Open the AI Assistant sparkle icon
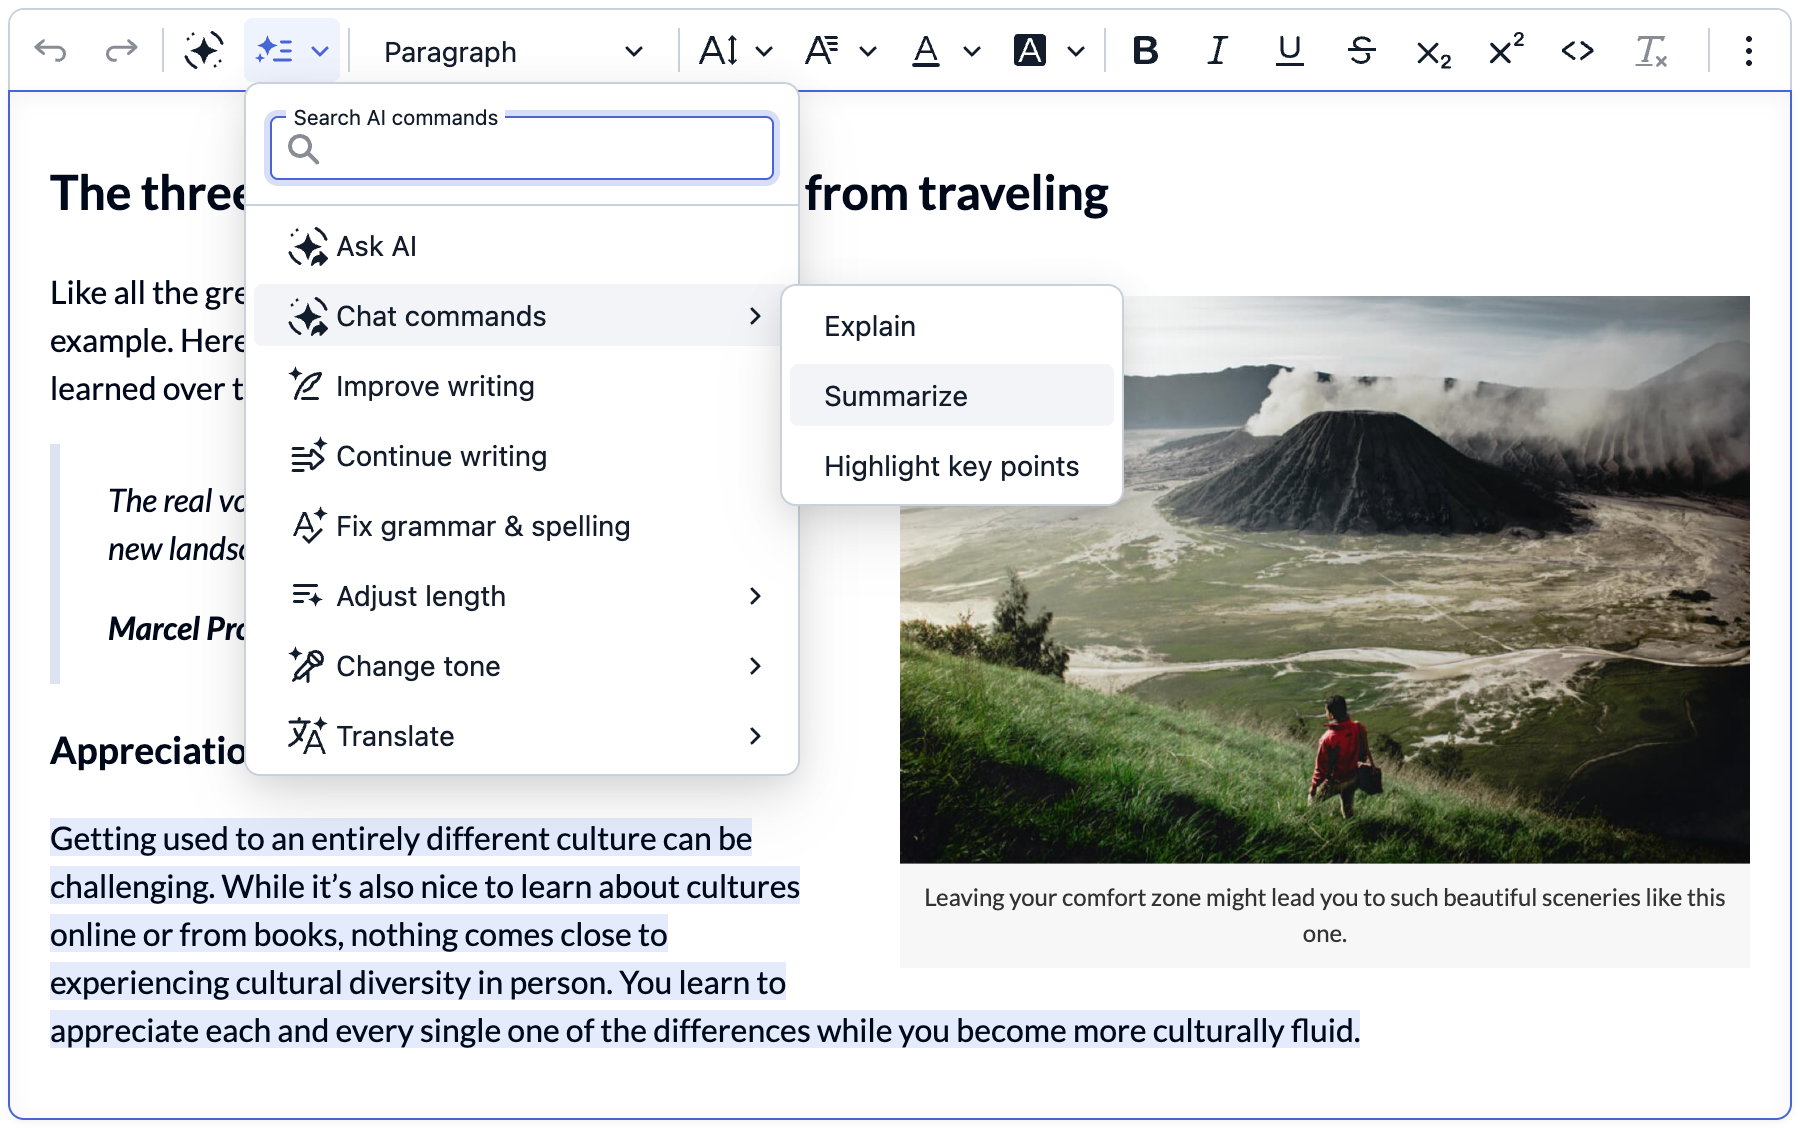This screenshot has height=1128, width=1800. click(x=204, y=50)
